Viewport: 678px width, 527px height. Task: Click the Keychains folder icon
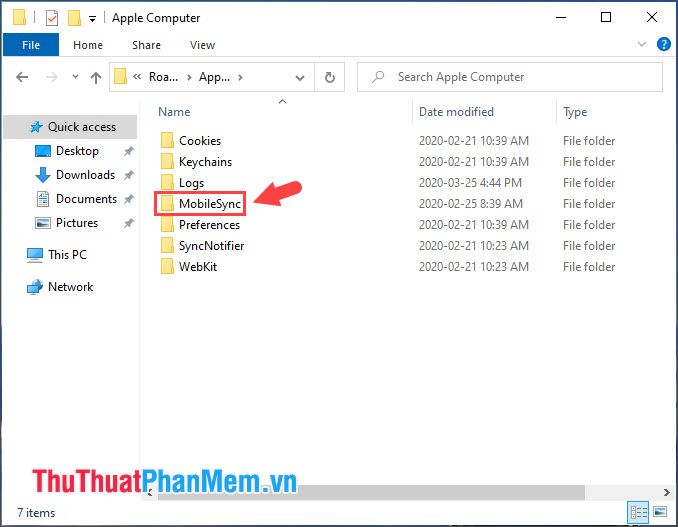(x=167, y=162)
